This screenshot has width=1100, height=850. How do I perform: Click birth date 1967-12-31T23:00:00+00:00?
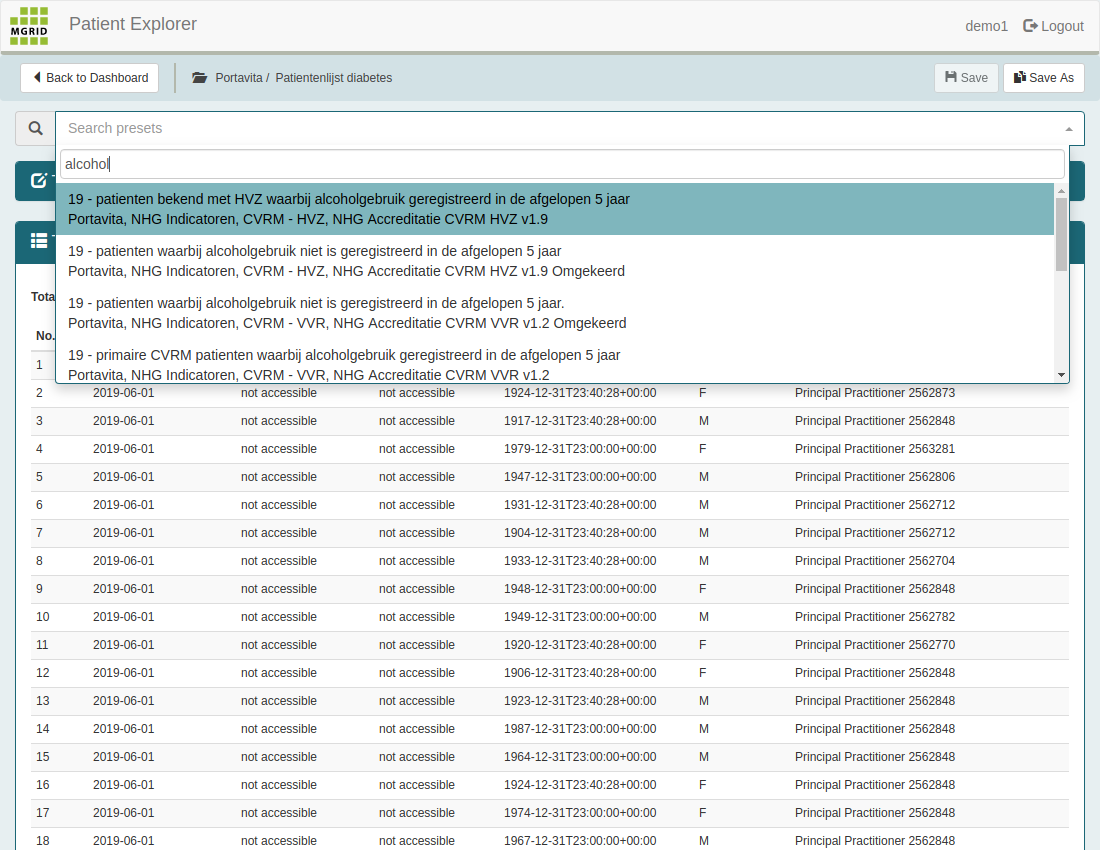click(580, 841)
